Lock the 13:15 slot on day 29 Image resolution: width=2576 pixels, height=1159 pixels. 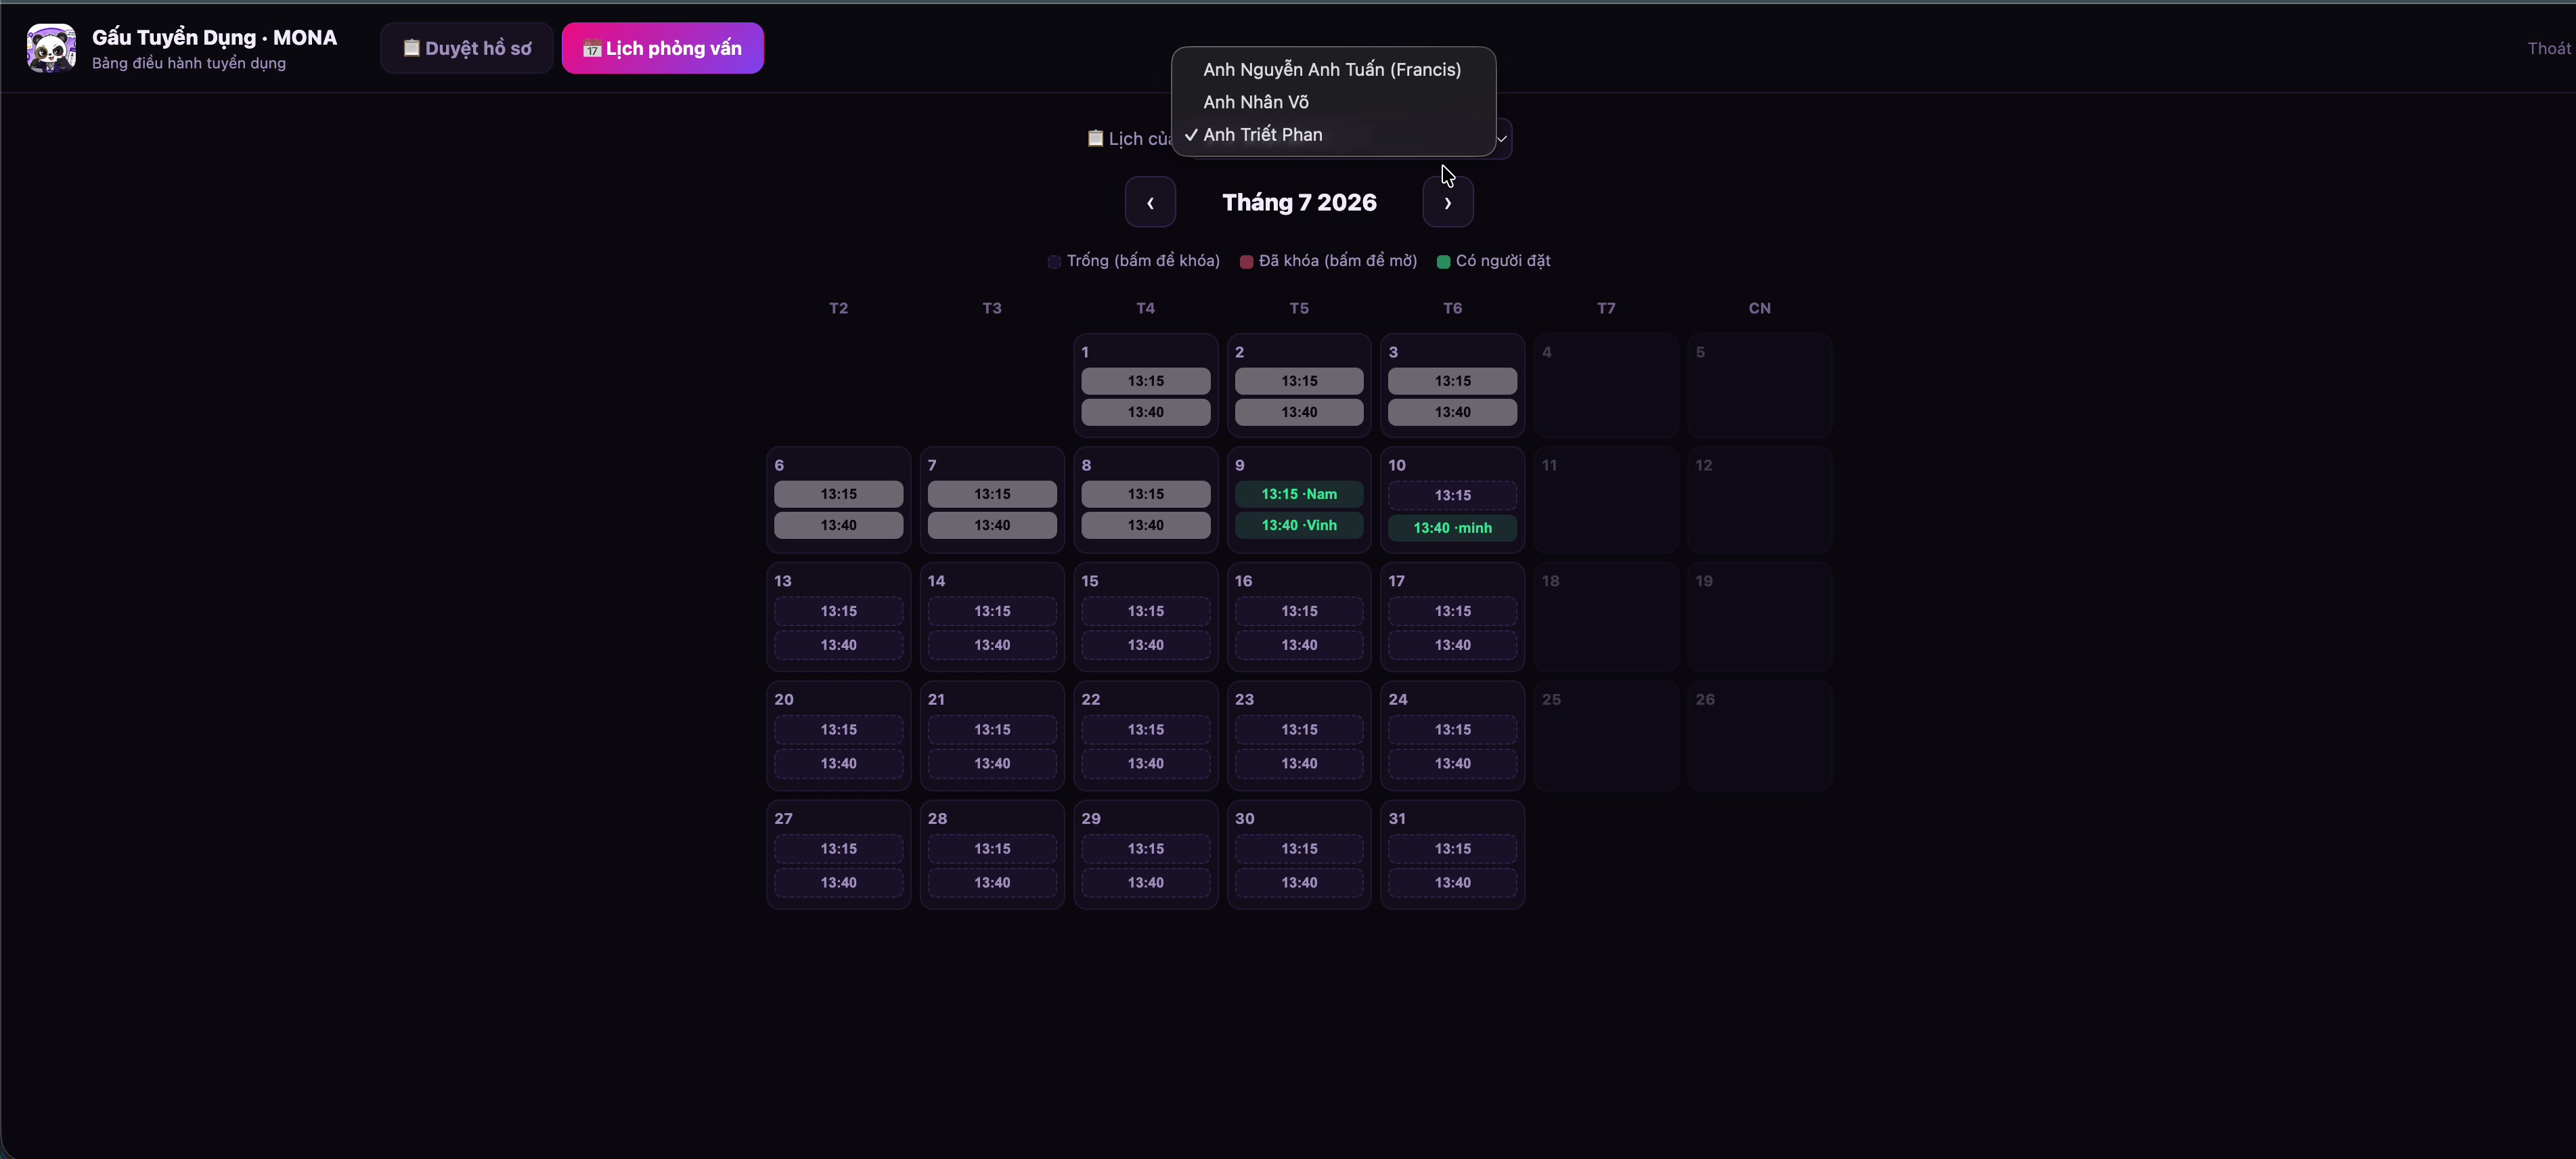1145,849
